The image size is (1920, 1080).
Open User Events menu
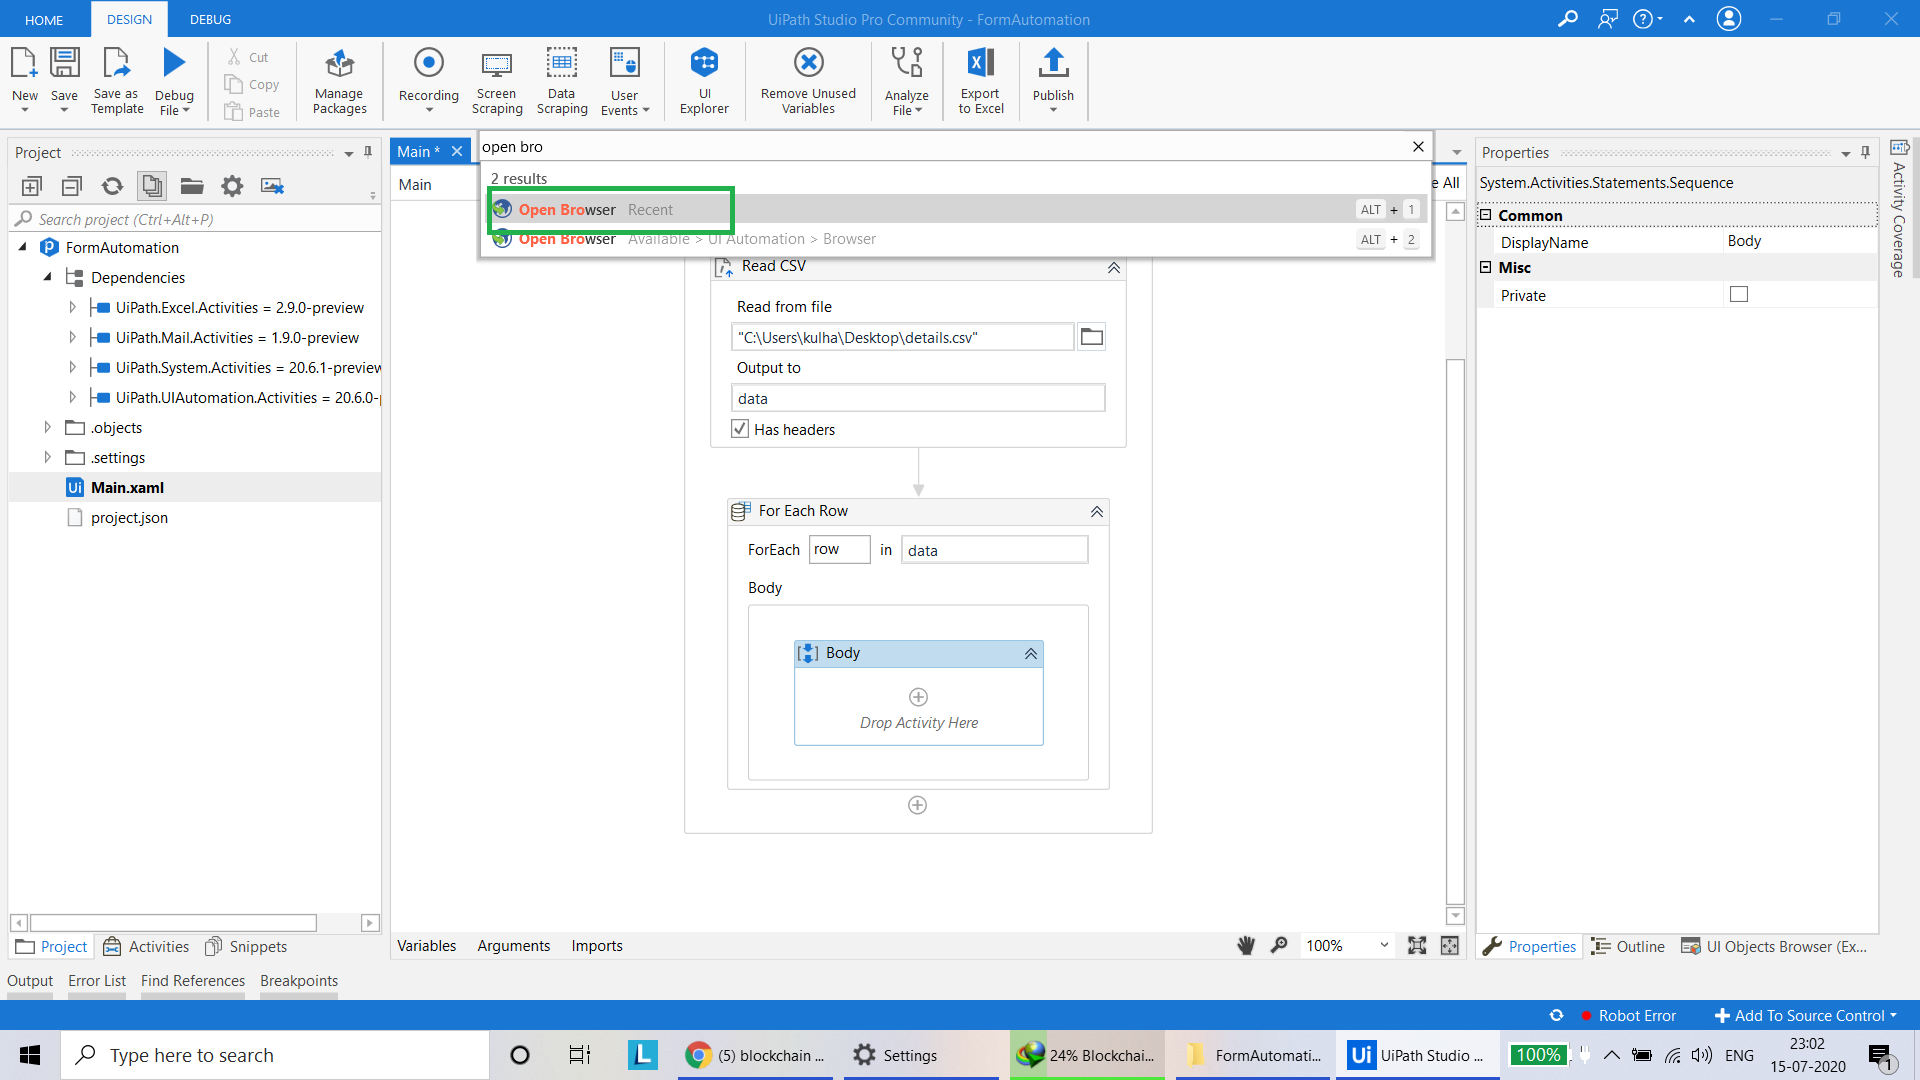tap(624, 81)
